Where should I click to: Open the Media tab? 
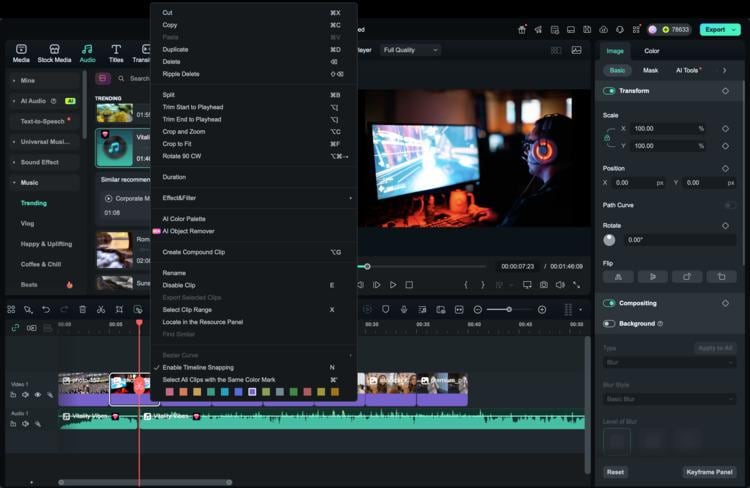click(x=21, y=53)
